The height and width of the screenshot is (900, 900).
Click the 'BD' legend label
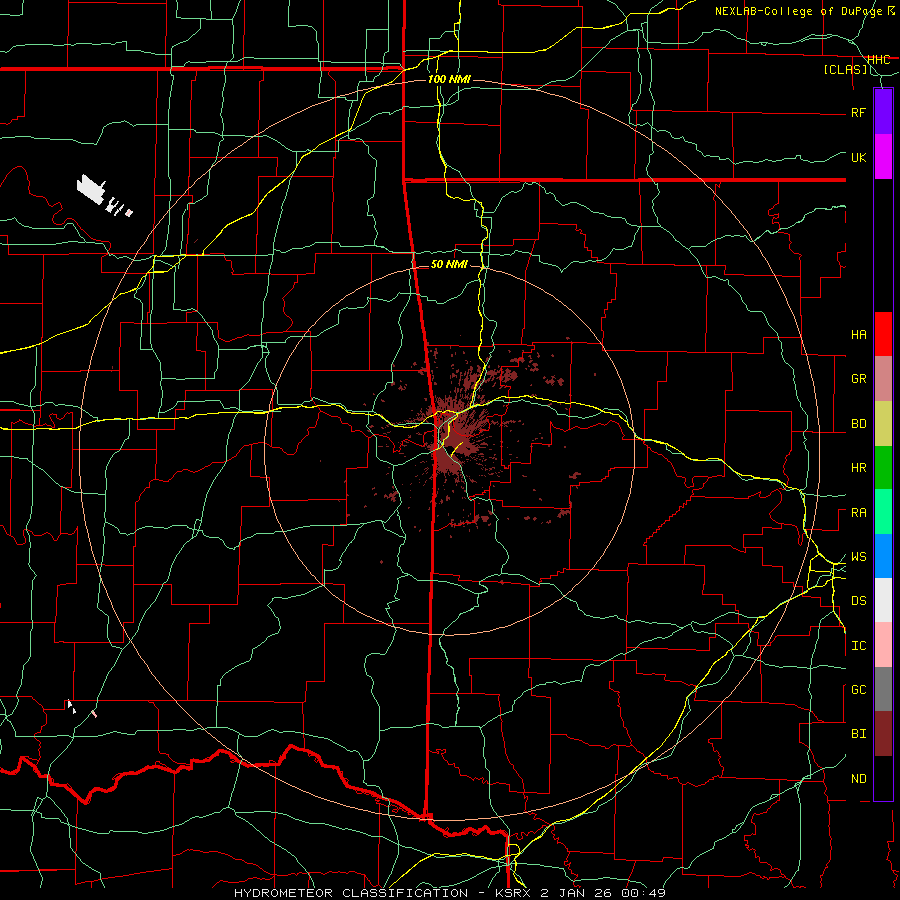[858, 424]
